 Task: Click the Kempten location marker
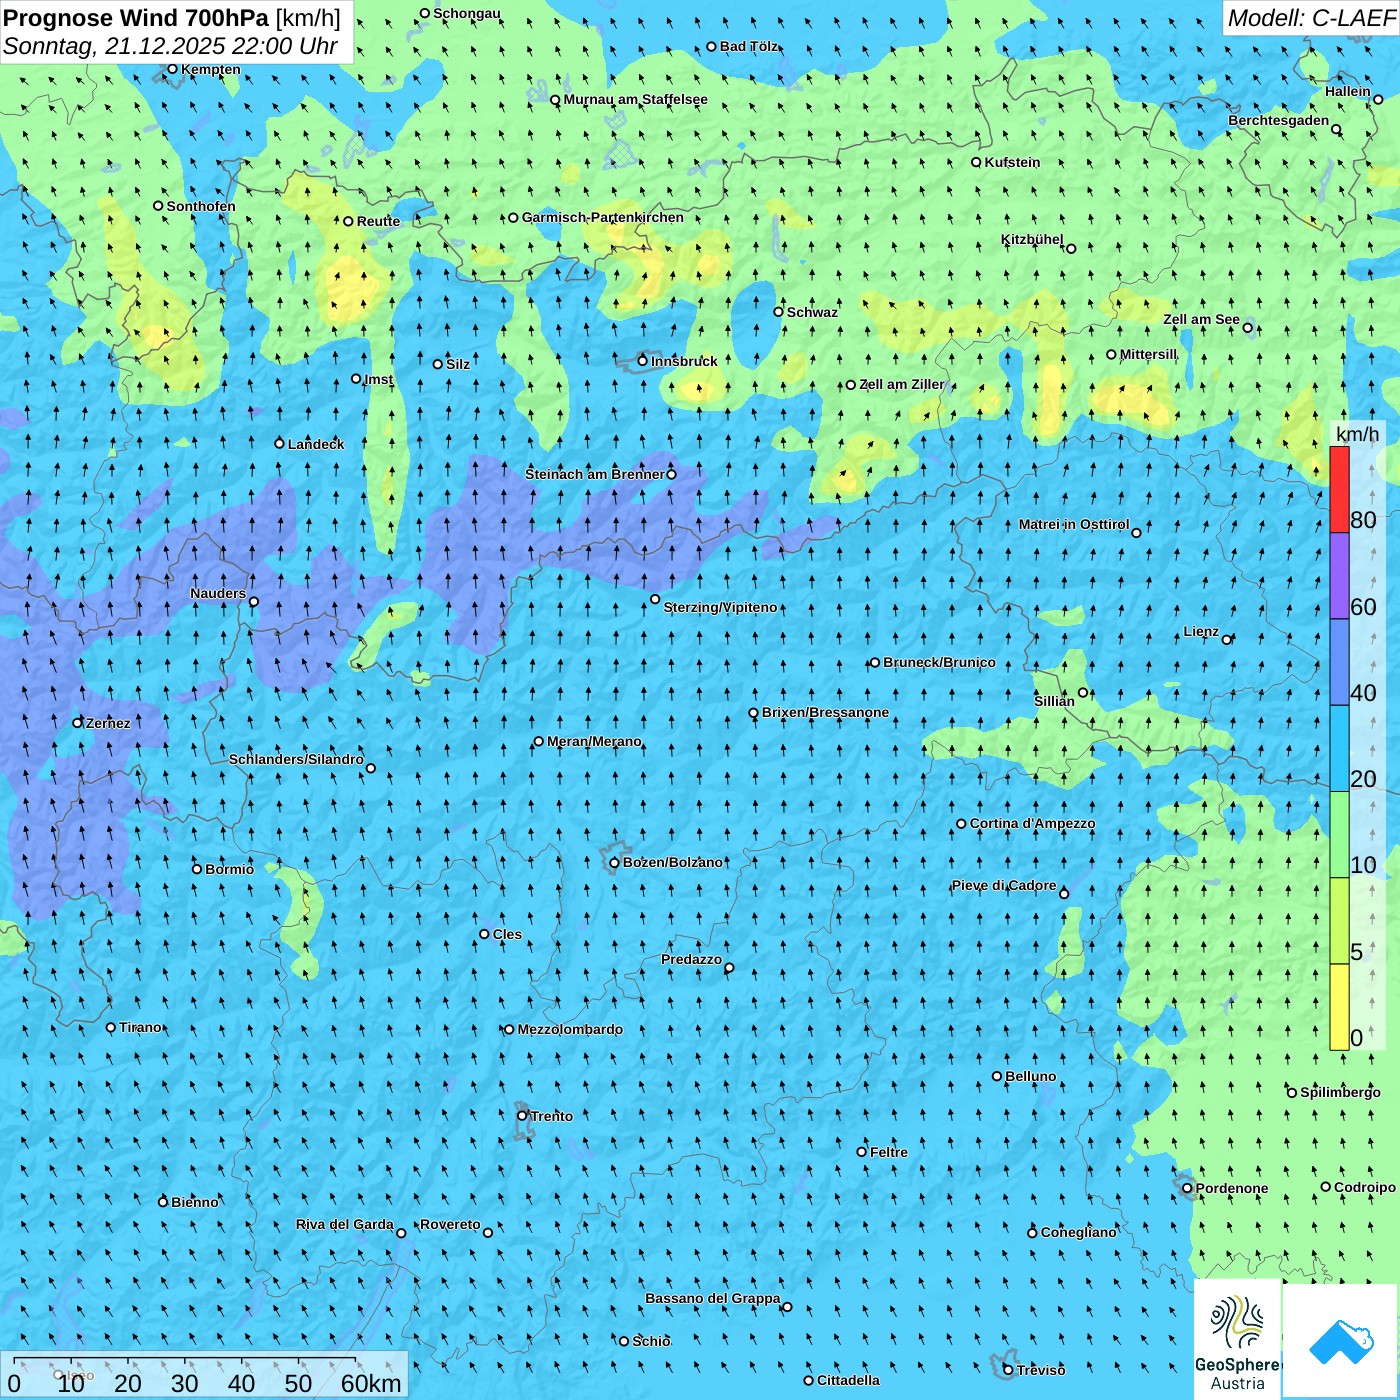(172, 69)
